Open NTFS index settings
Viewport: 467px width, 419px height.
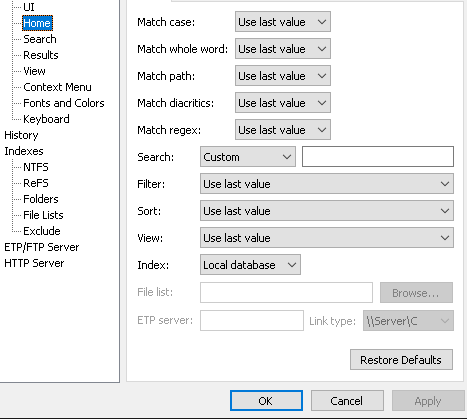coord(36,167)
